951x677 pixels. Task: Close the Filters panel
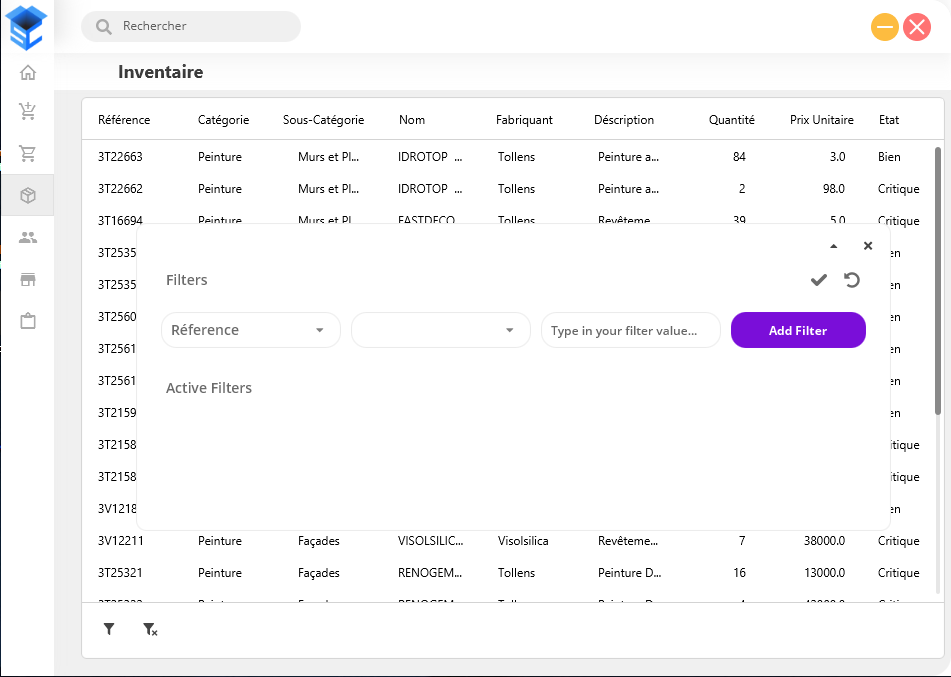point(868,246)
